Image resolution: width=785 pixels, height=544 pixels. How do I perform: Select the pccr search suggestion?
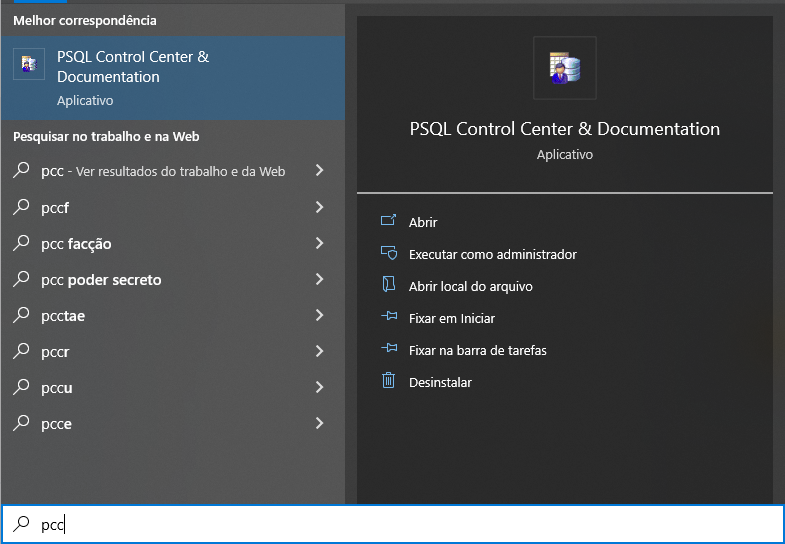173,351
